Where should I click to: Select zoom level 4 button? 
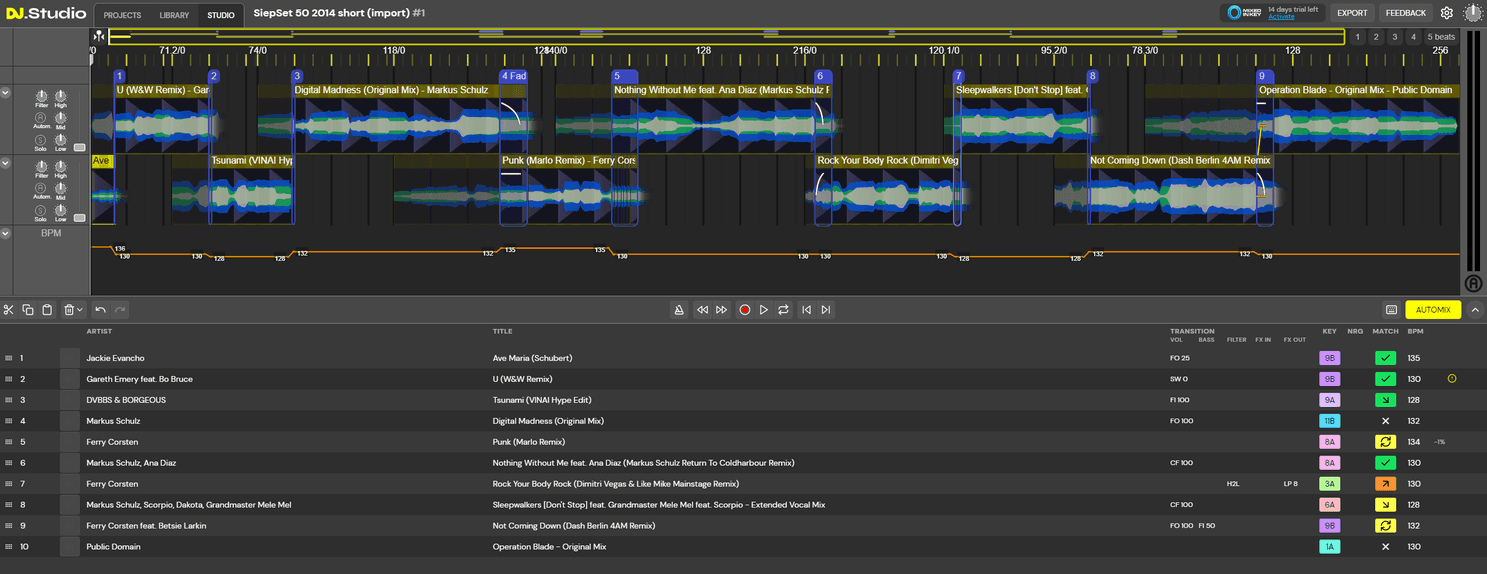pos(1413,37)
